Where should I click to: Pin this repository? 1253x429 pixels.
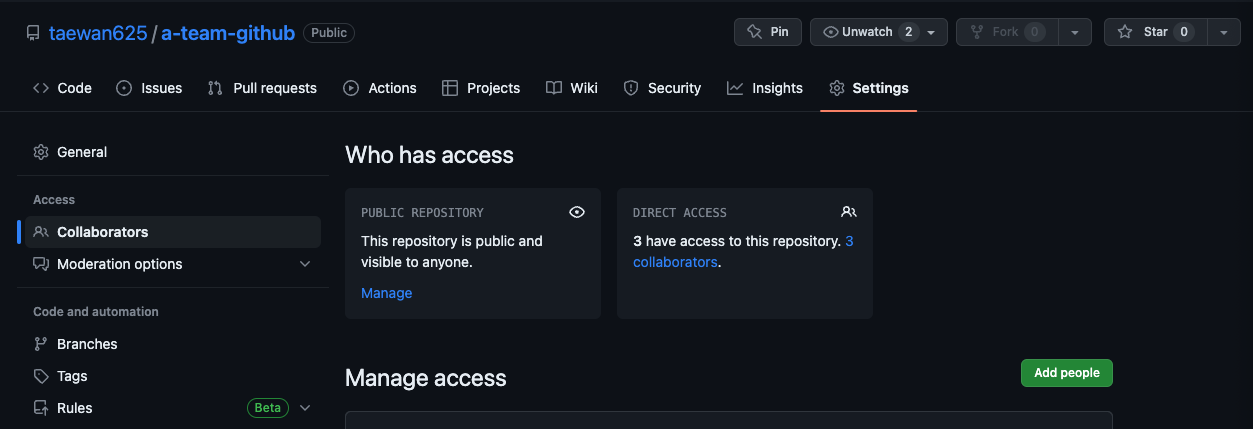(767, 32)
